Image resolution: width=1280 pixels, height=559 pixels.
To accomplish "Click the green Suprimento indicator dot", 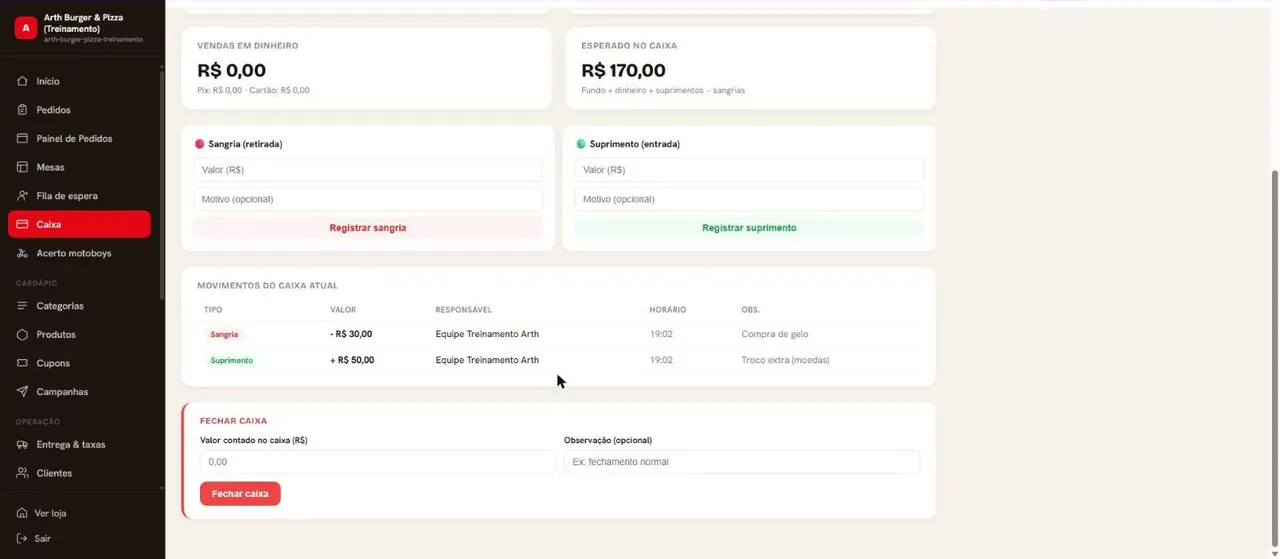I will [x=581, y=144].
